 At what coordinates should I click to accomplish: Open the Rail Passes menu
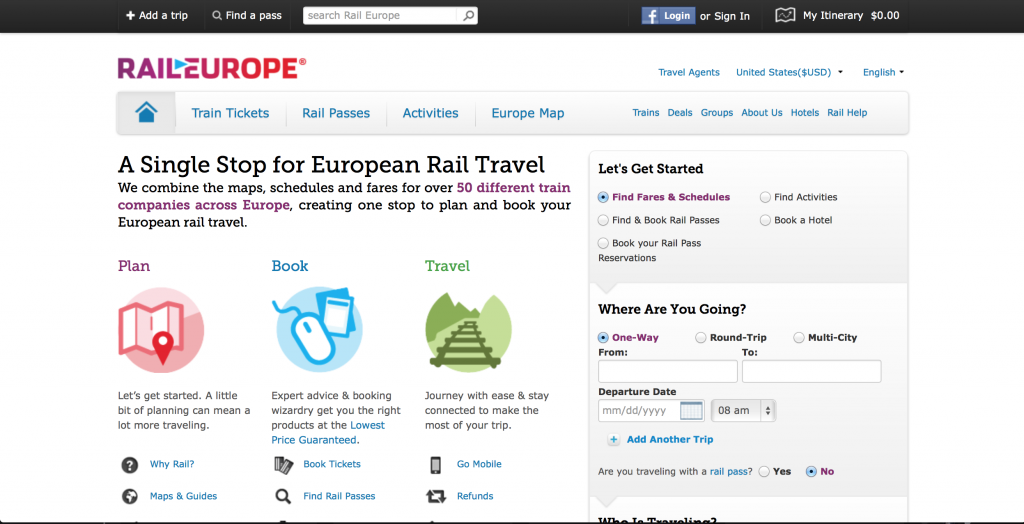[336, 113]
